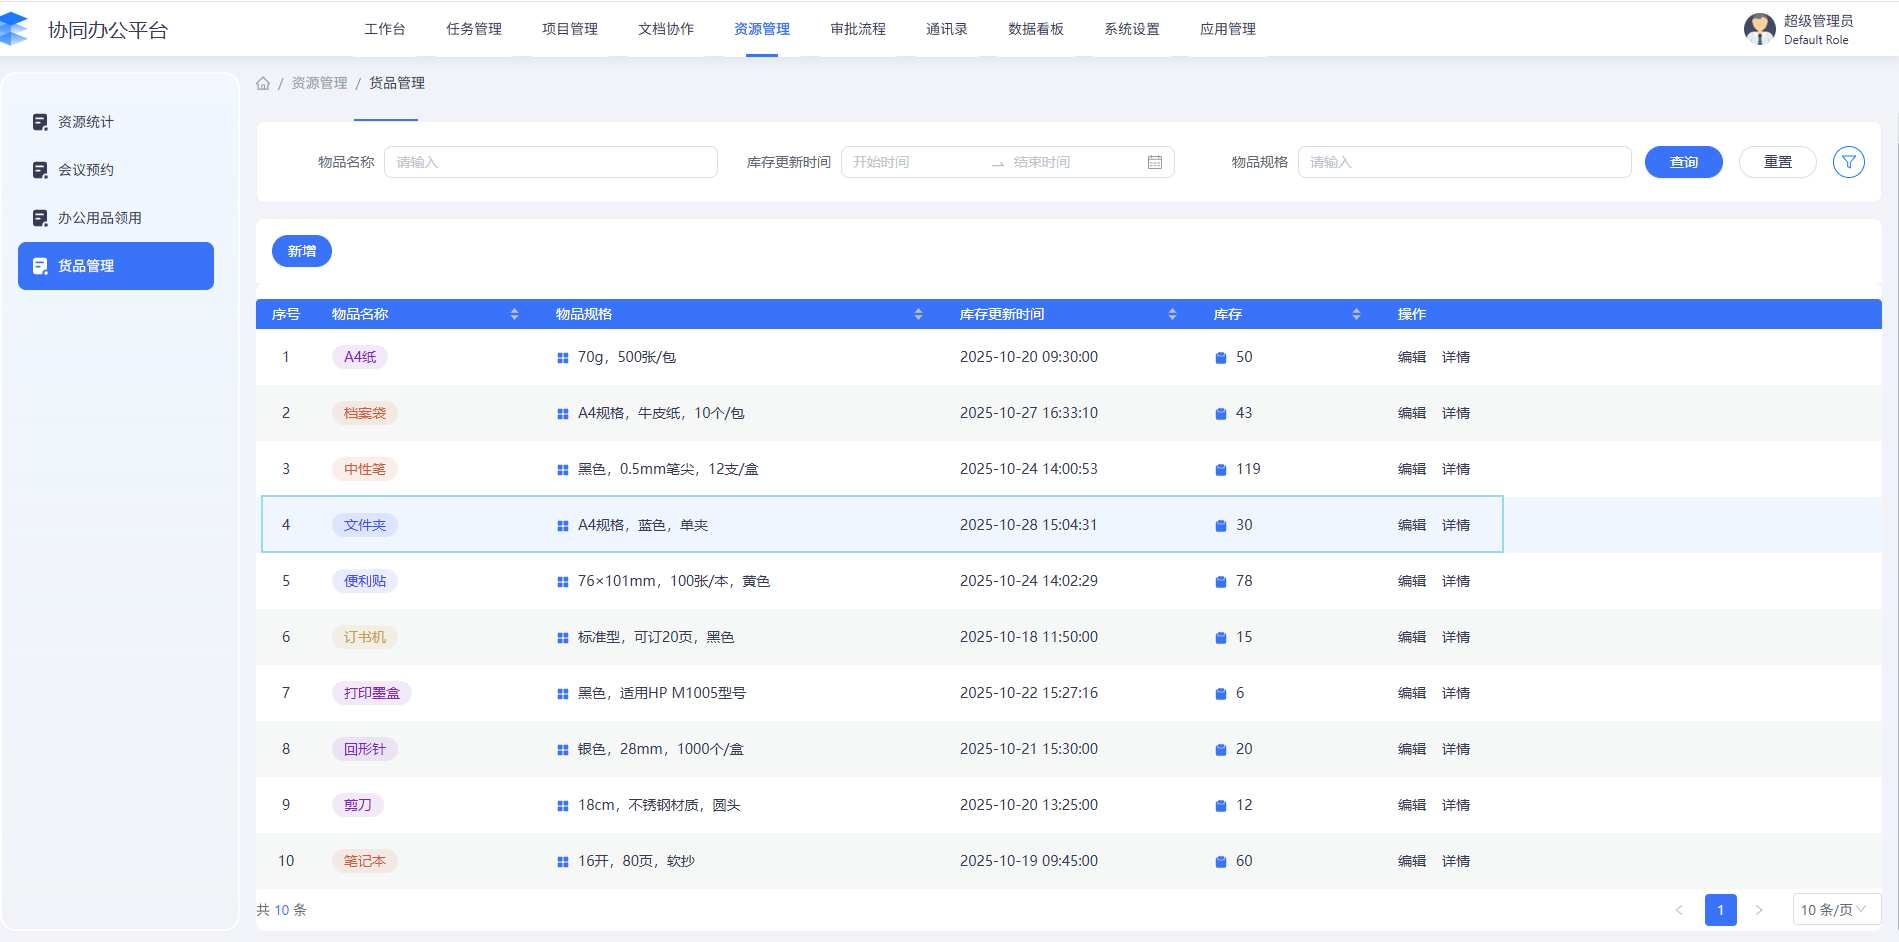
Task: Open the 数据看板 top menu
Action: pos(1035,29)
